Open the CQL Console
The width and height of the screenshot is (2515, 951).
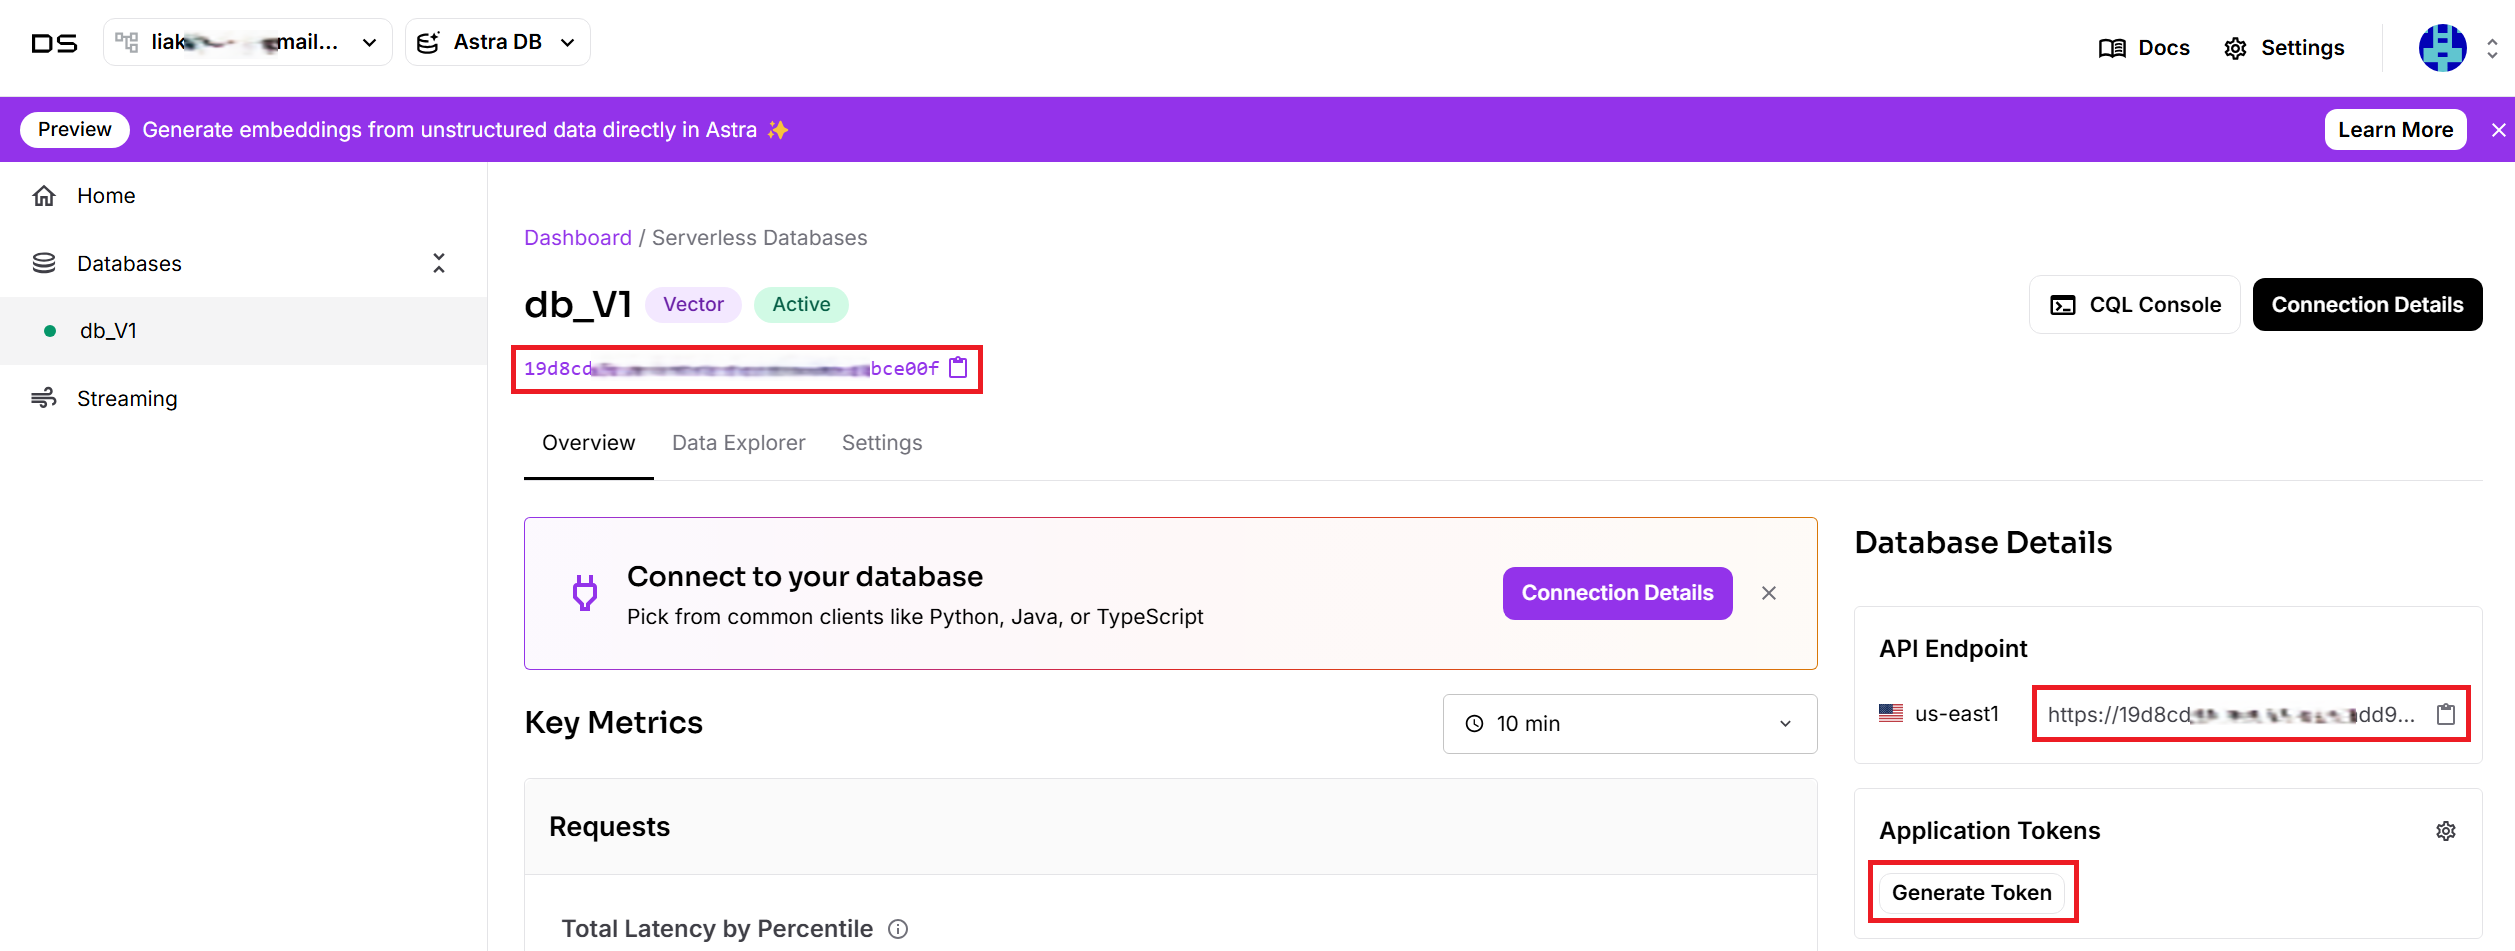(x=2135, y=305)
